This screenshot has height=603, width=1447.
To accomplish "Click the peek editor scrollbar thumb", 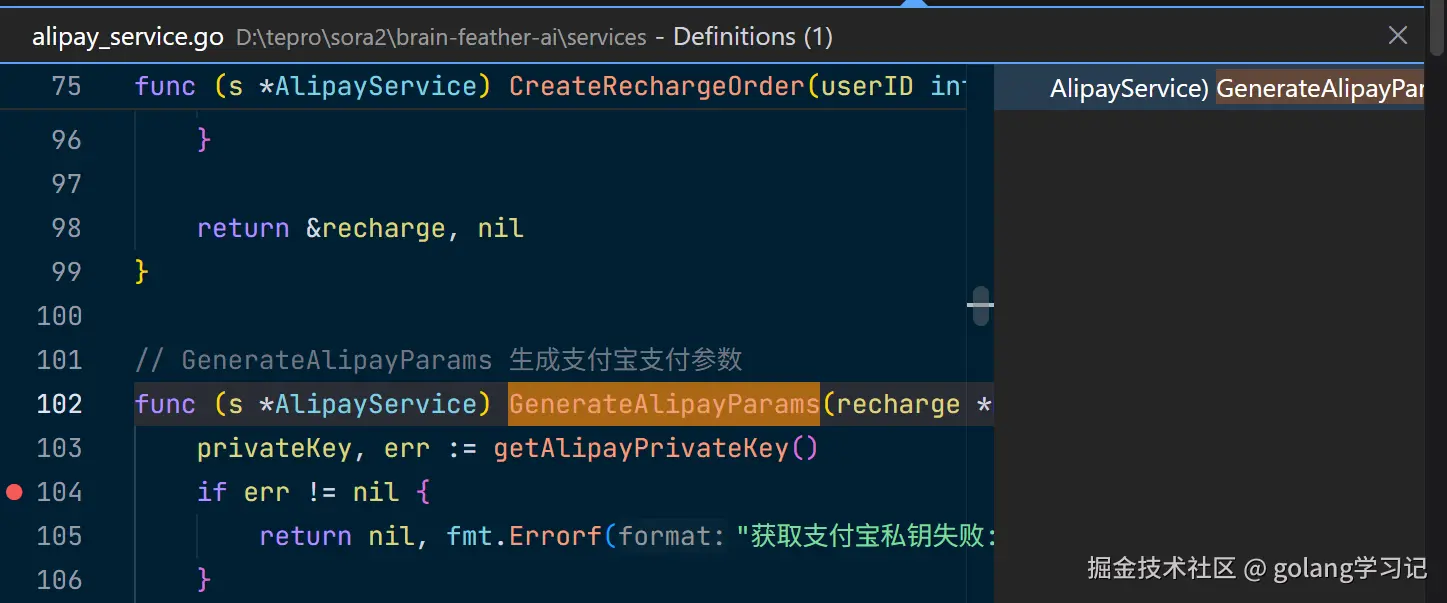I will tap(981, 305).
